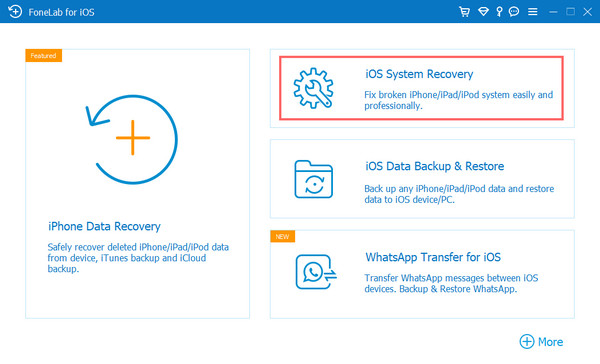The image size is (600, 364).
Task: Open WhatsApp Transfer for iOS title
Action: tap(433, 257)
